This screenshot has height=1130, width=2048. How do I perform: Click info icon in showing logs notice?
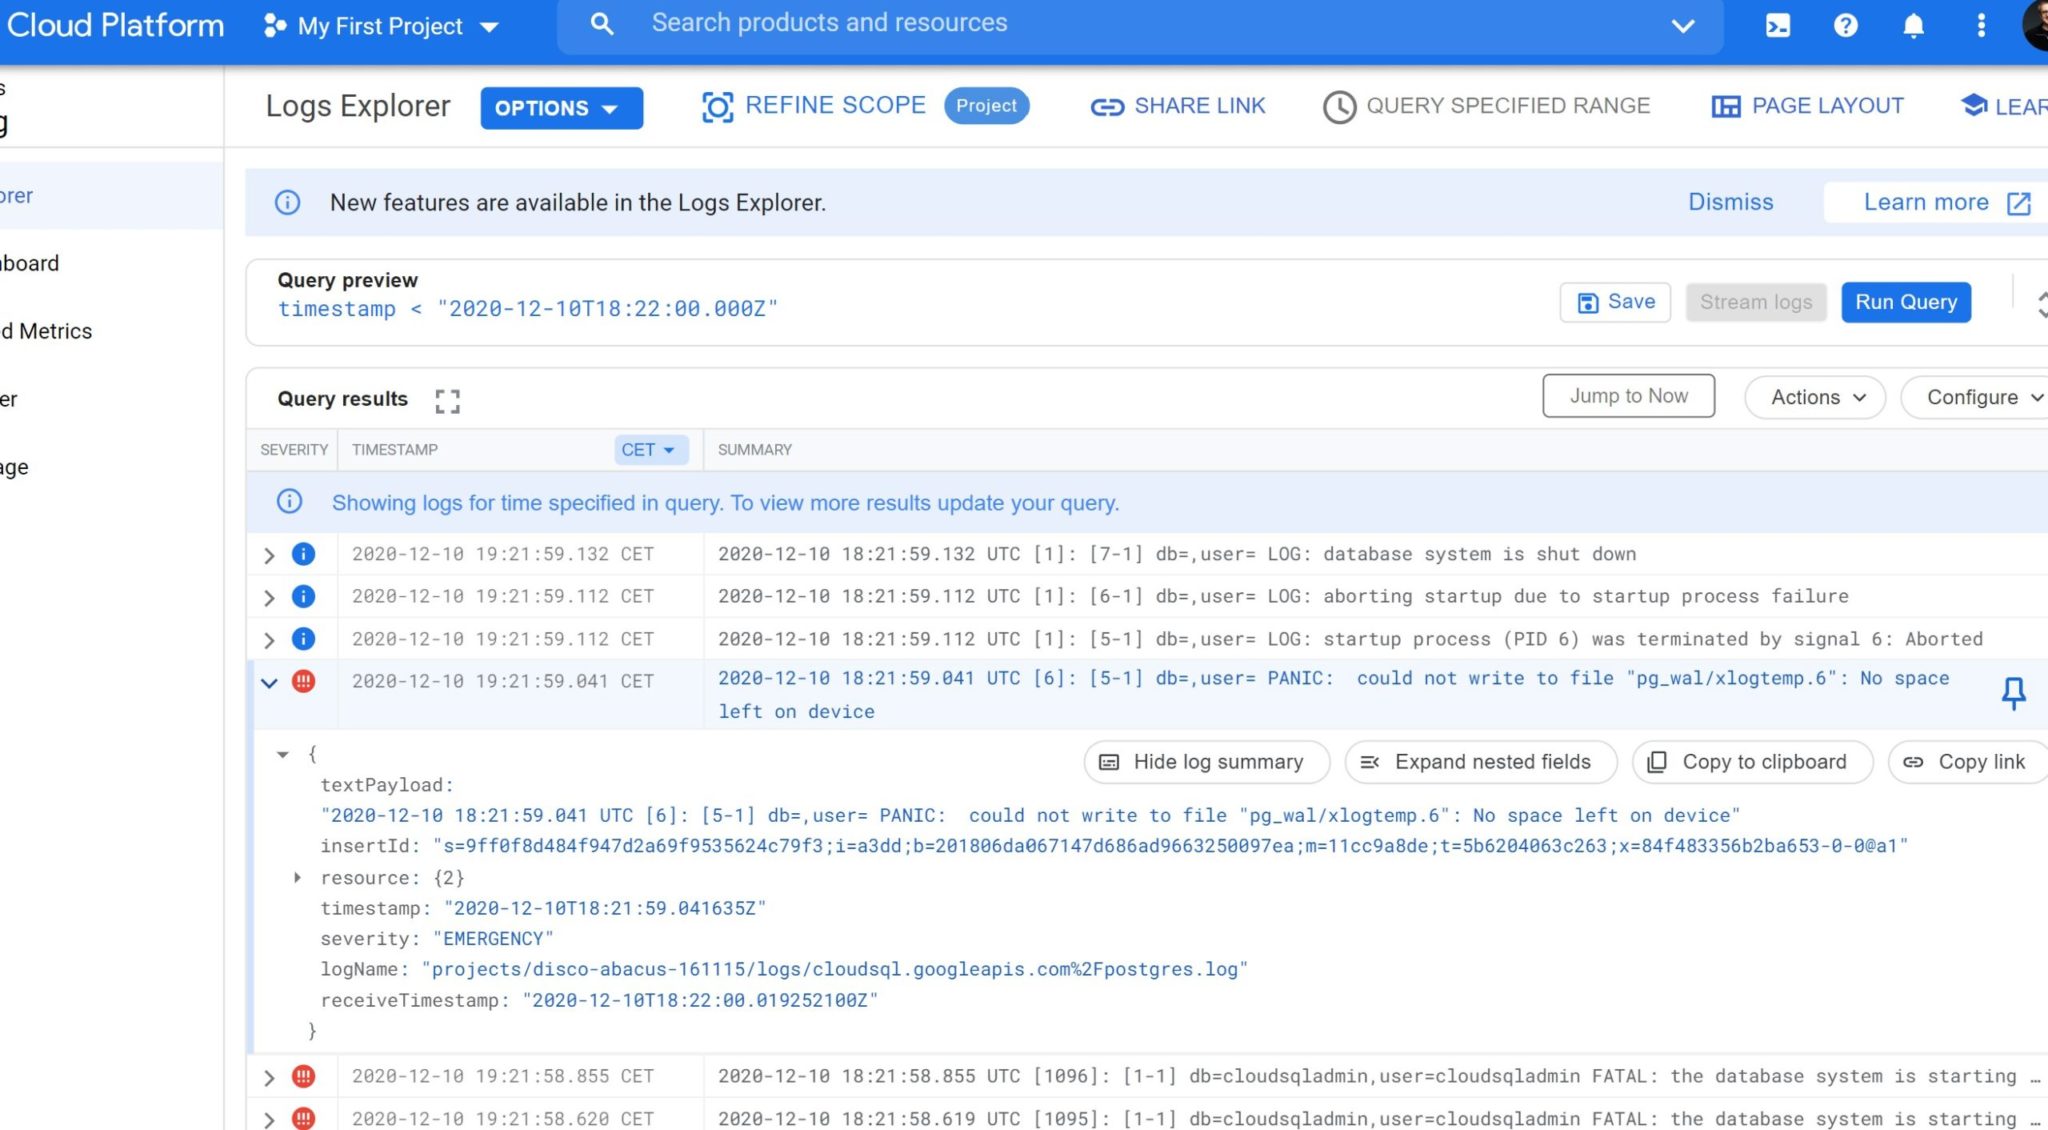click(289, 501)
